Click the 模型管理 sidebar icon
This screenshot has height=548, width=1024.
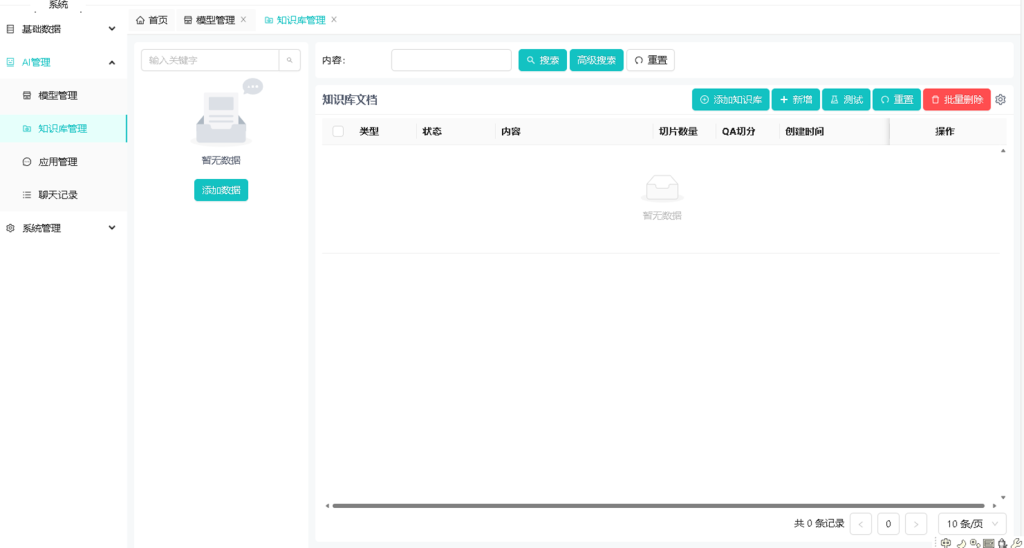(x=27, y=95)
